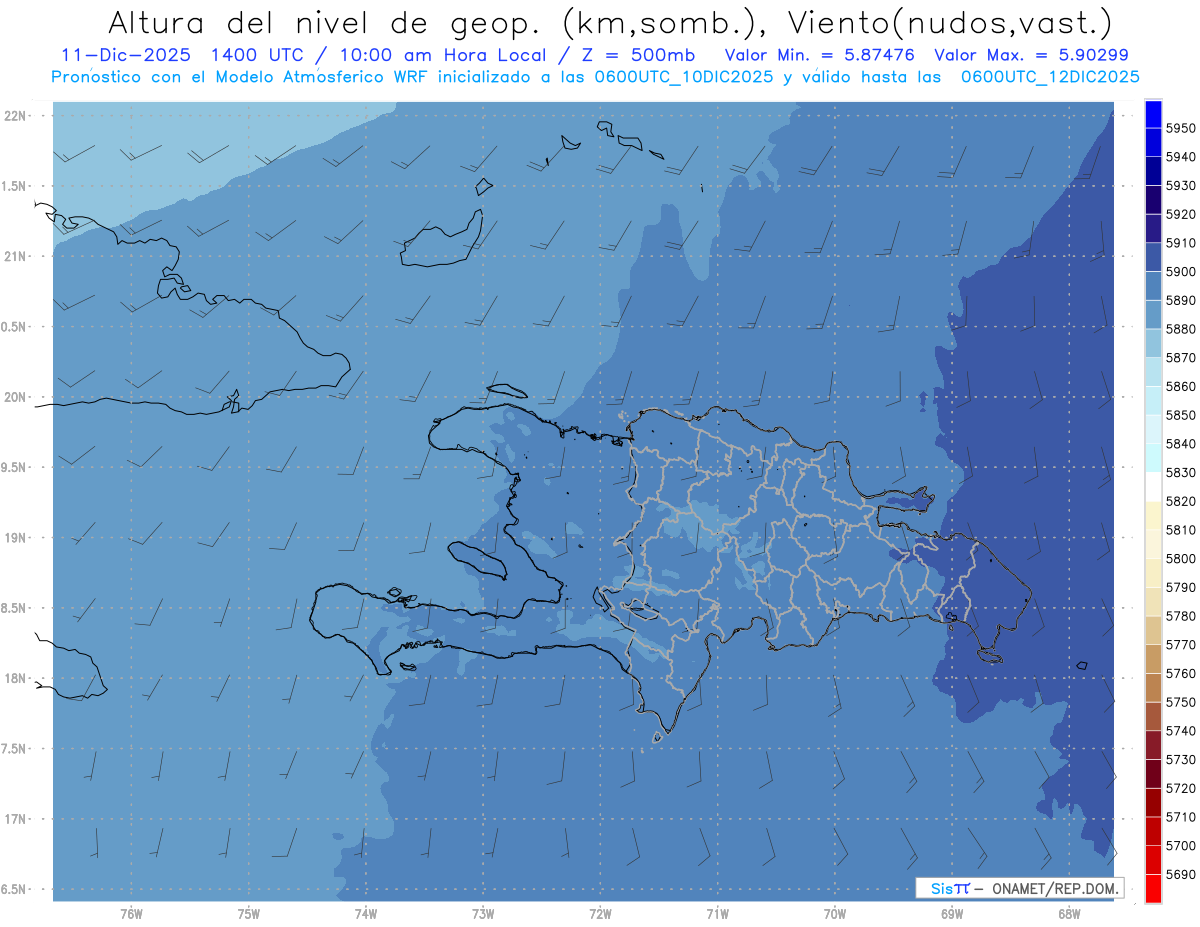Click the '8.5N' latitude label
The height and width of the screenshot is (927, 1200).
13,608
